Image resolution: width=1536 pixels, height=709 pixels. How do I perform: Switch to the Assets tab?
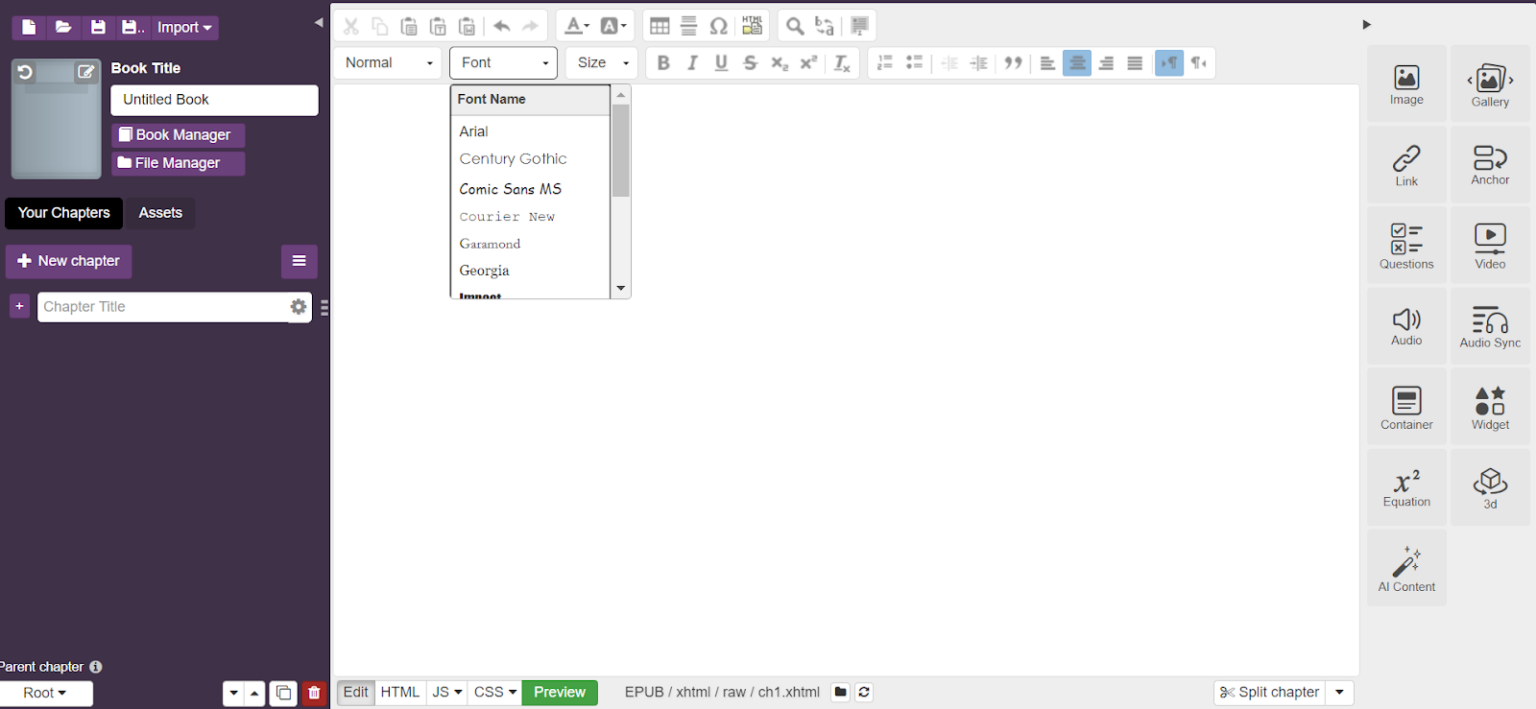point(160,213)
